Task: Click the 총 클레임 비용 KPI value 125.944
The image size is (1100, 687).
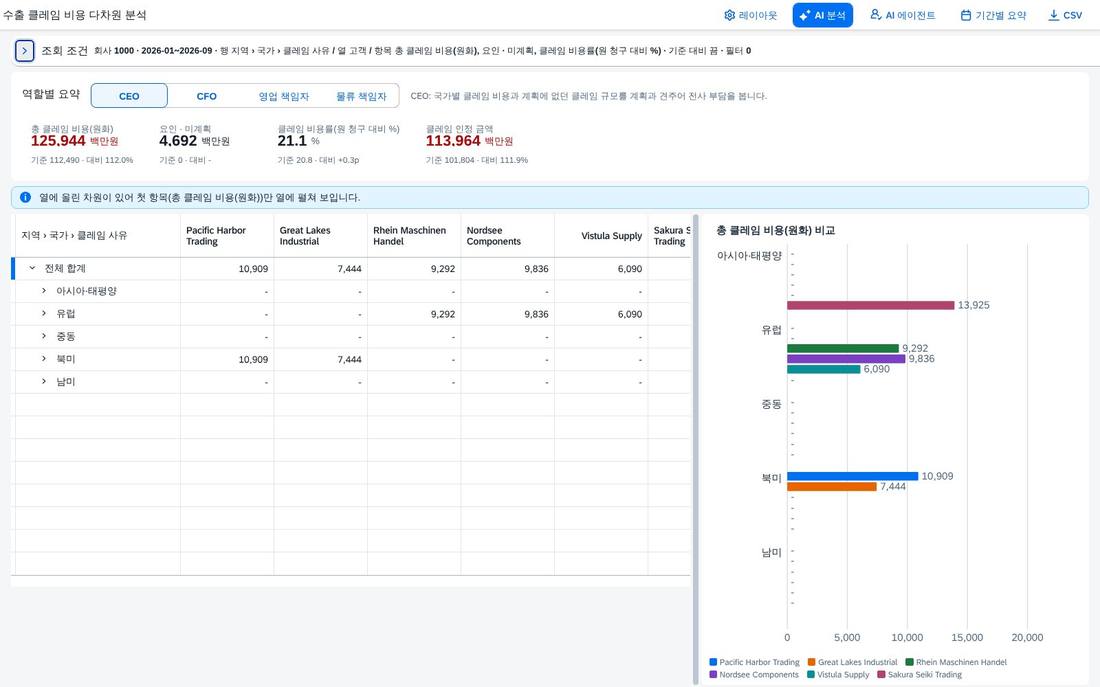Action: pos(58,141)
